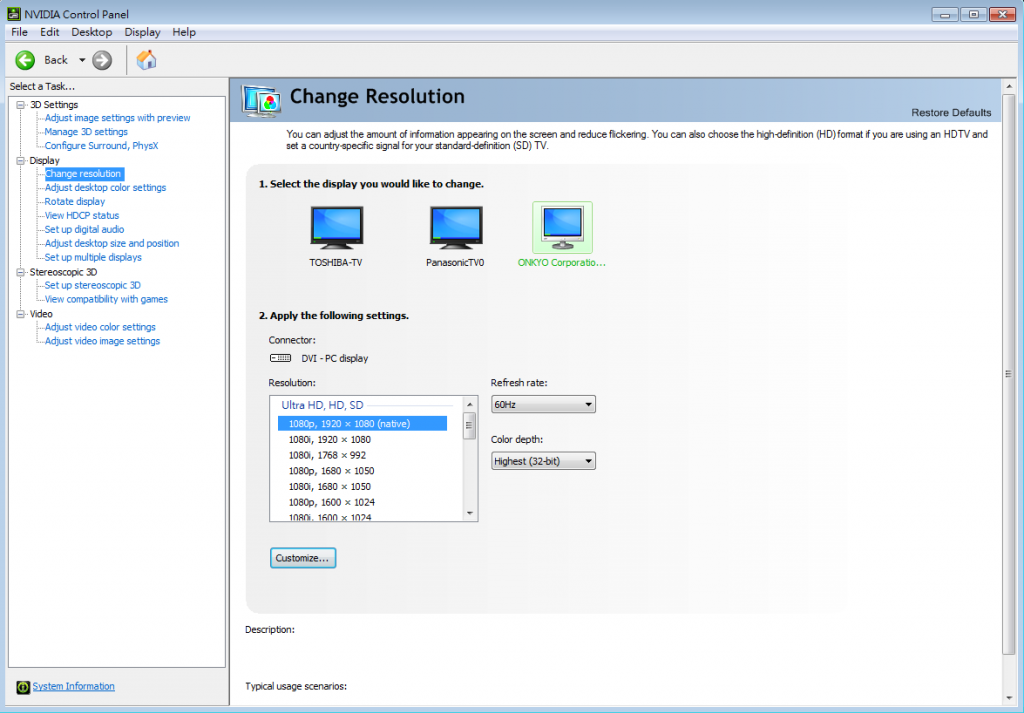Open the Color depth dropdown

543,461
